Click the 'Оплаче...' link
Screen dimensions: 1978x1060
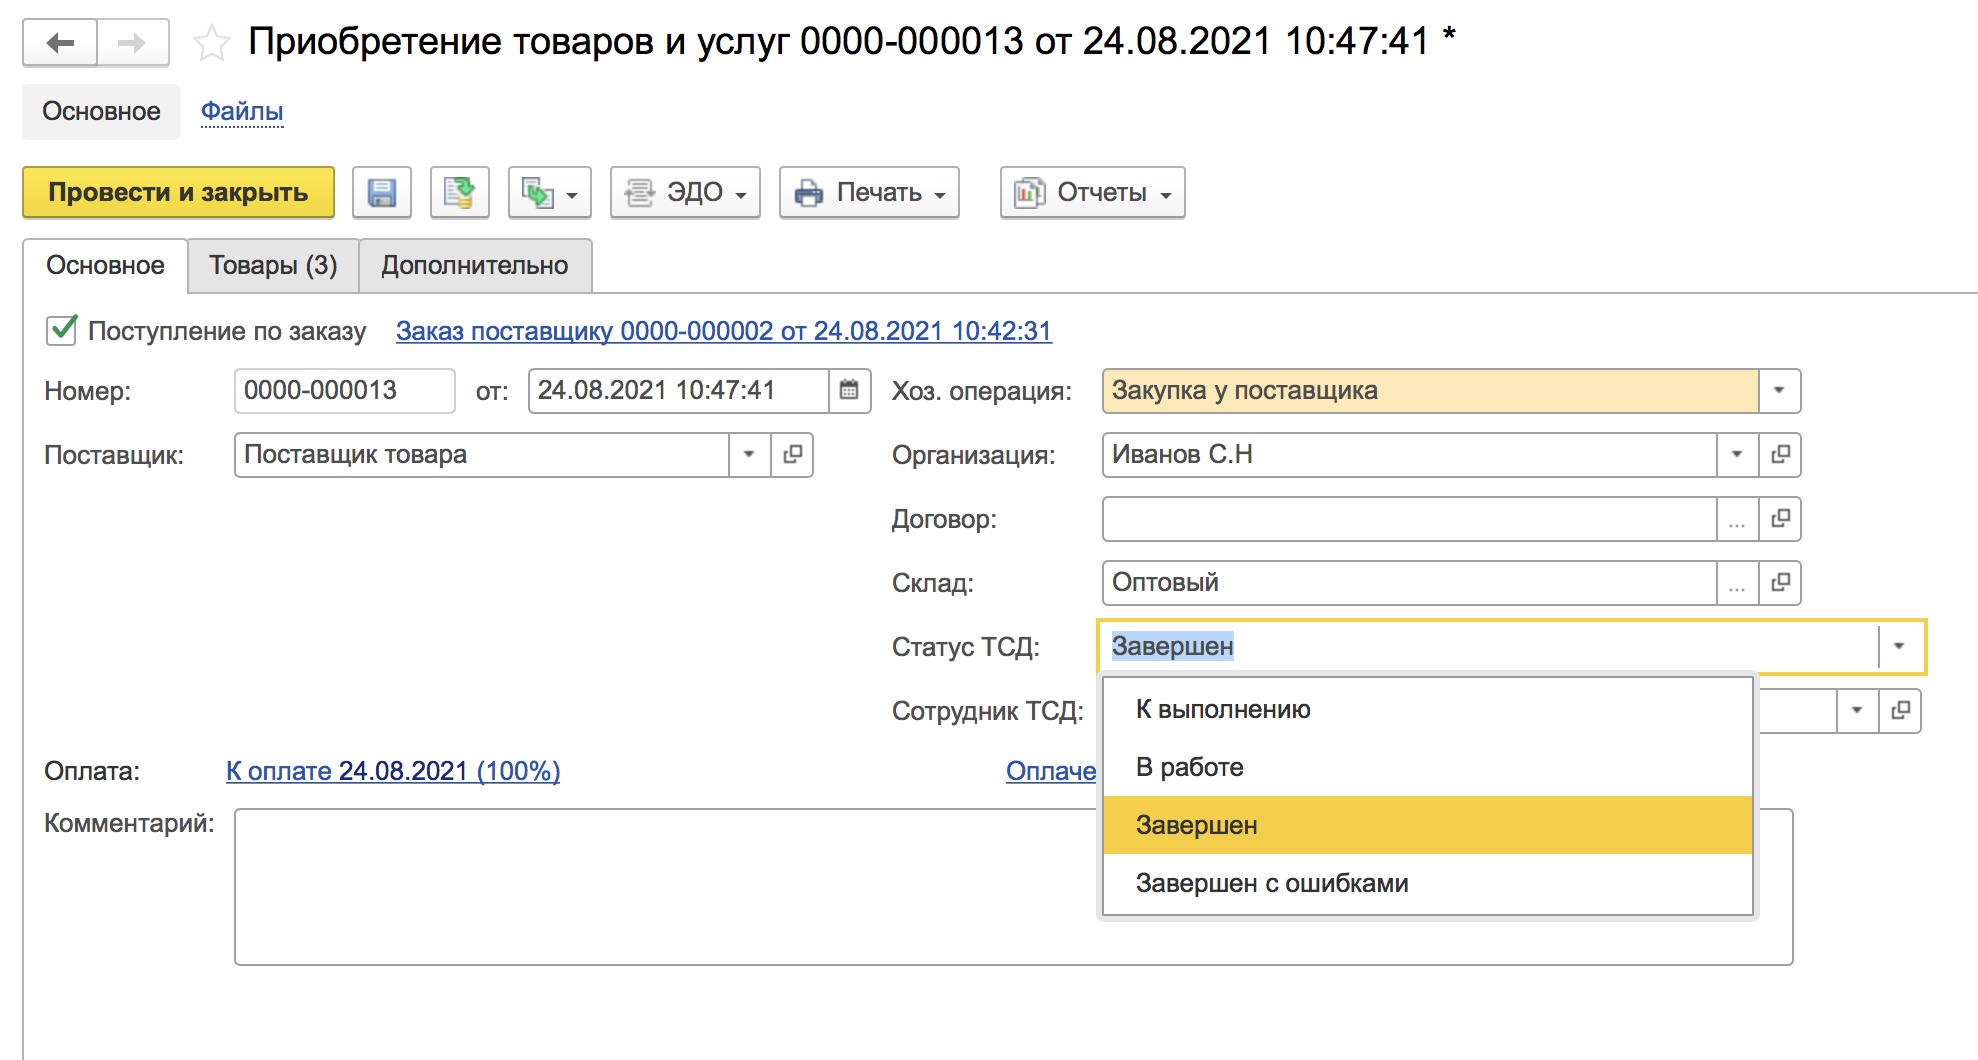[x=1051, y=771]
